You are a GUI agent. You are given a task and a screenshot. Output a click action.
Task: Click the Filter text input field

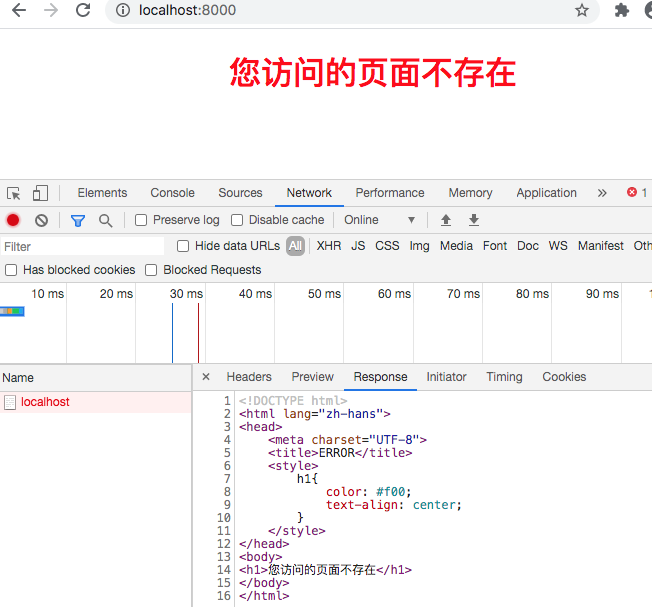click(x=80, y=246)
